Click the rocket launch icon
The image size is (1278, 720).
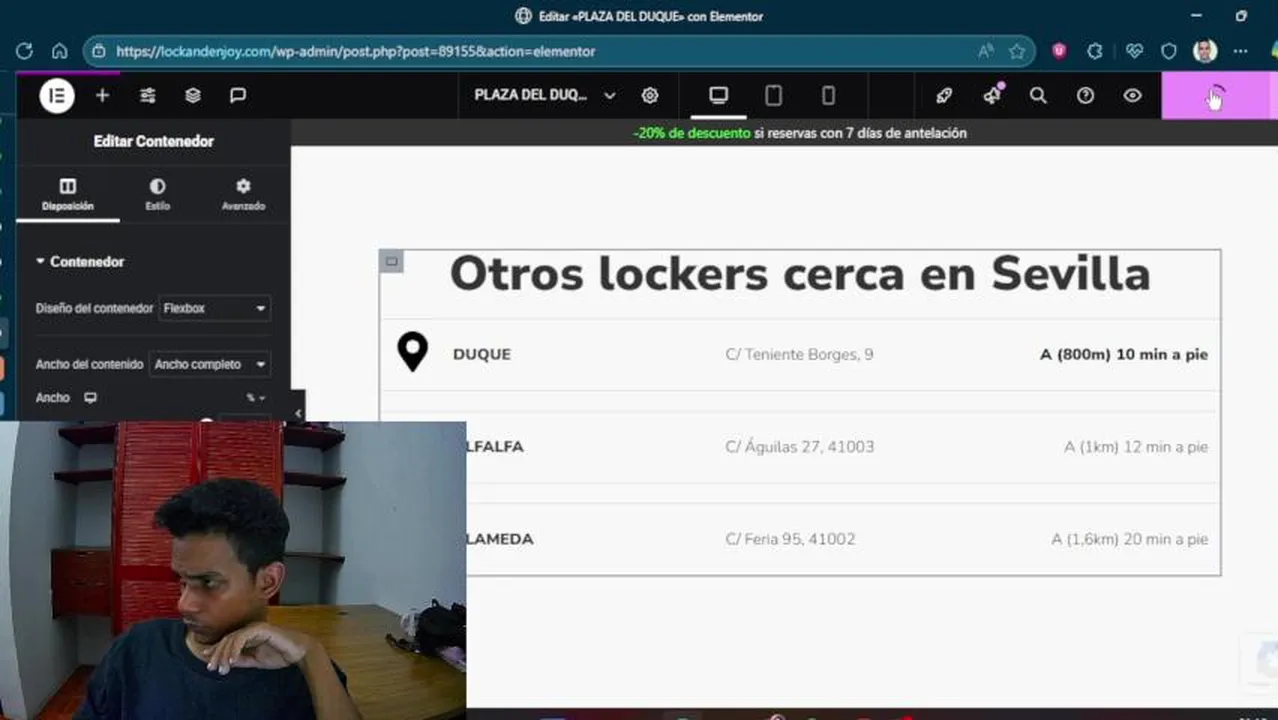(944, 96)
